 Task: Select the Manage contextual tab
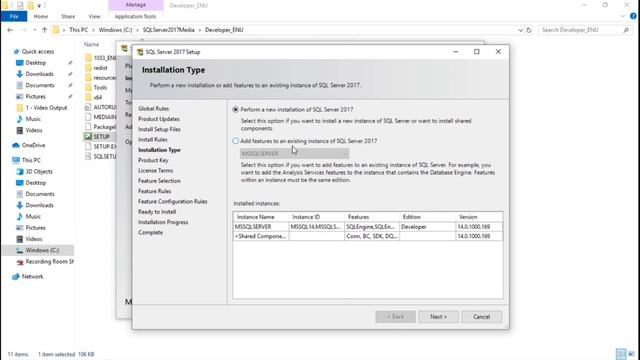pyautogui.click(x=136, y=5)
